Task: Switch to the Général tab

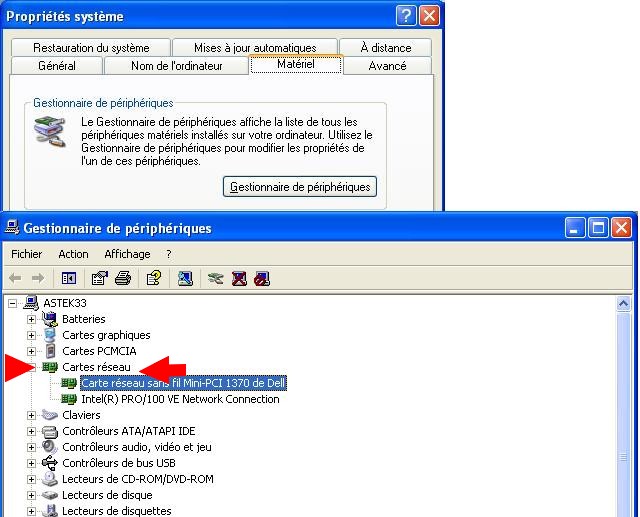Action: [x=56, y=66]
